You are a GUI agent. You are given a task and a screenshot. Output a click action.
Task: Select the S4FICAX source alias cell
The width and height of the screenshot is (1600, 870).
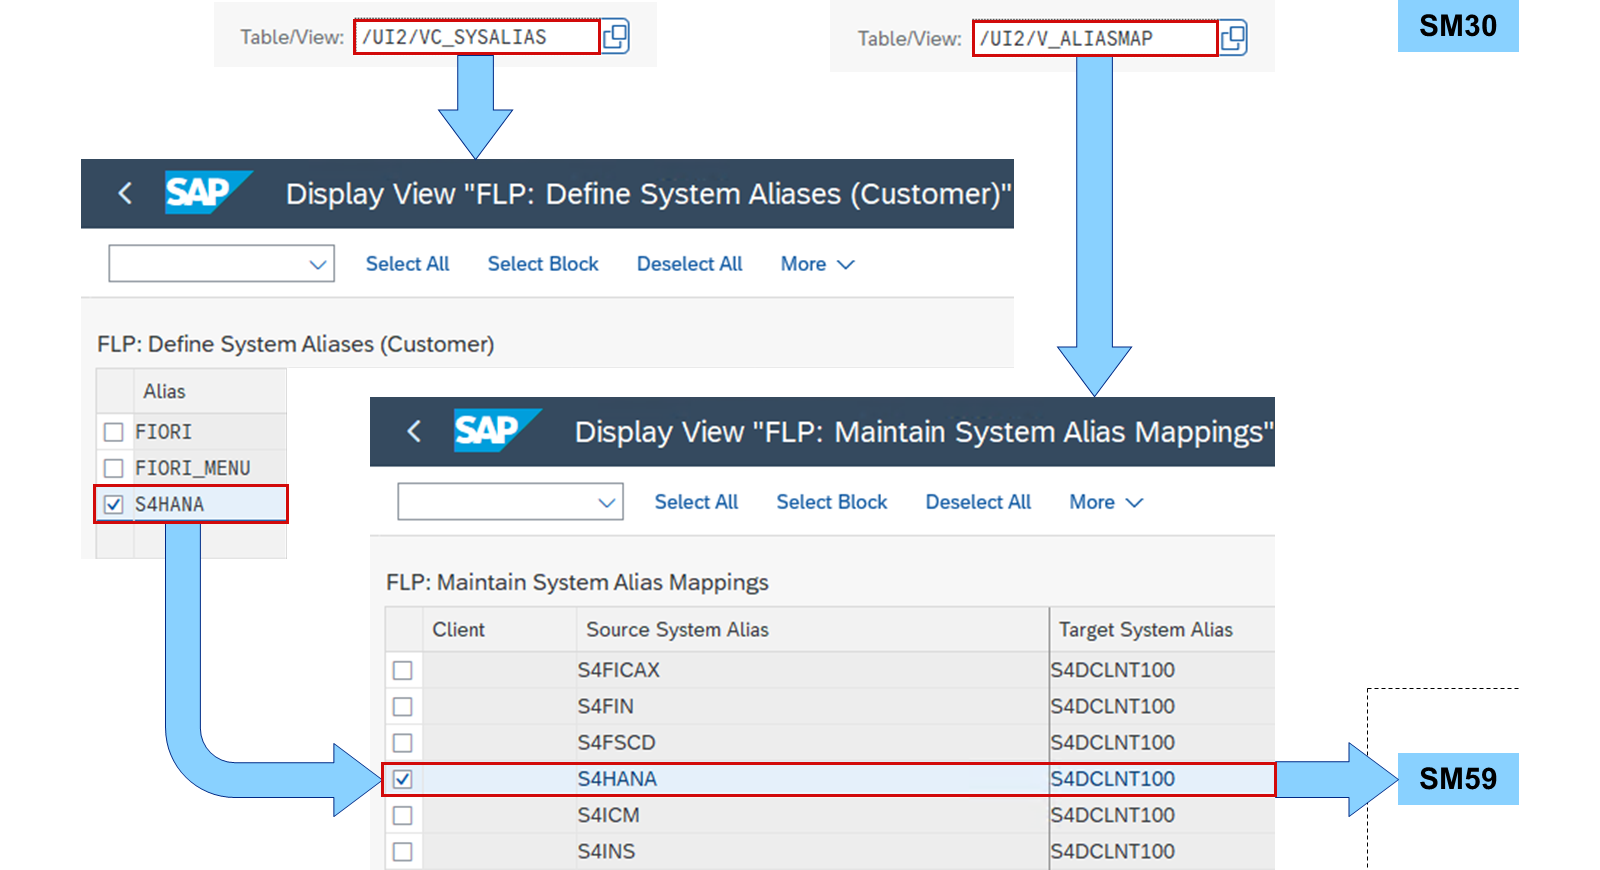point(812,670)
